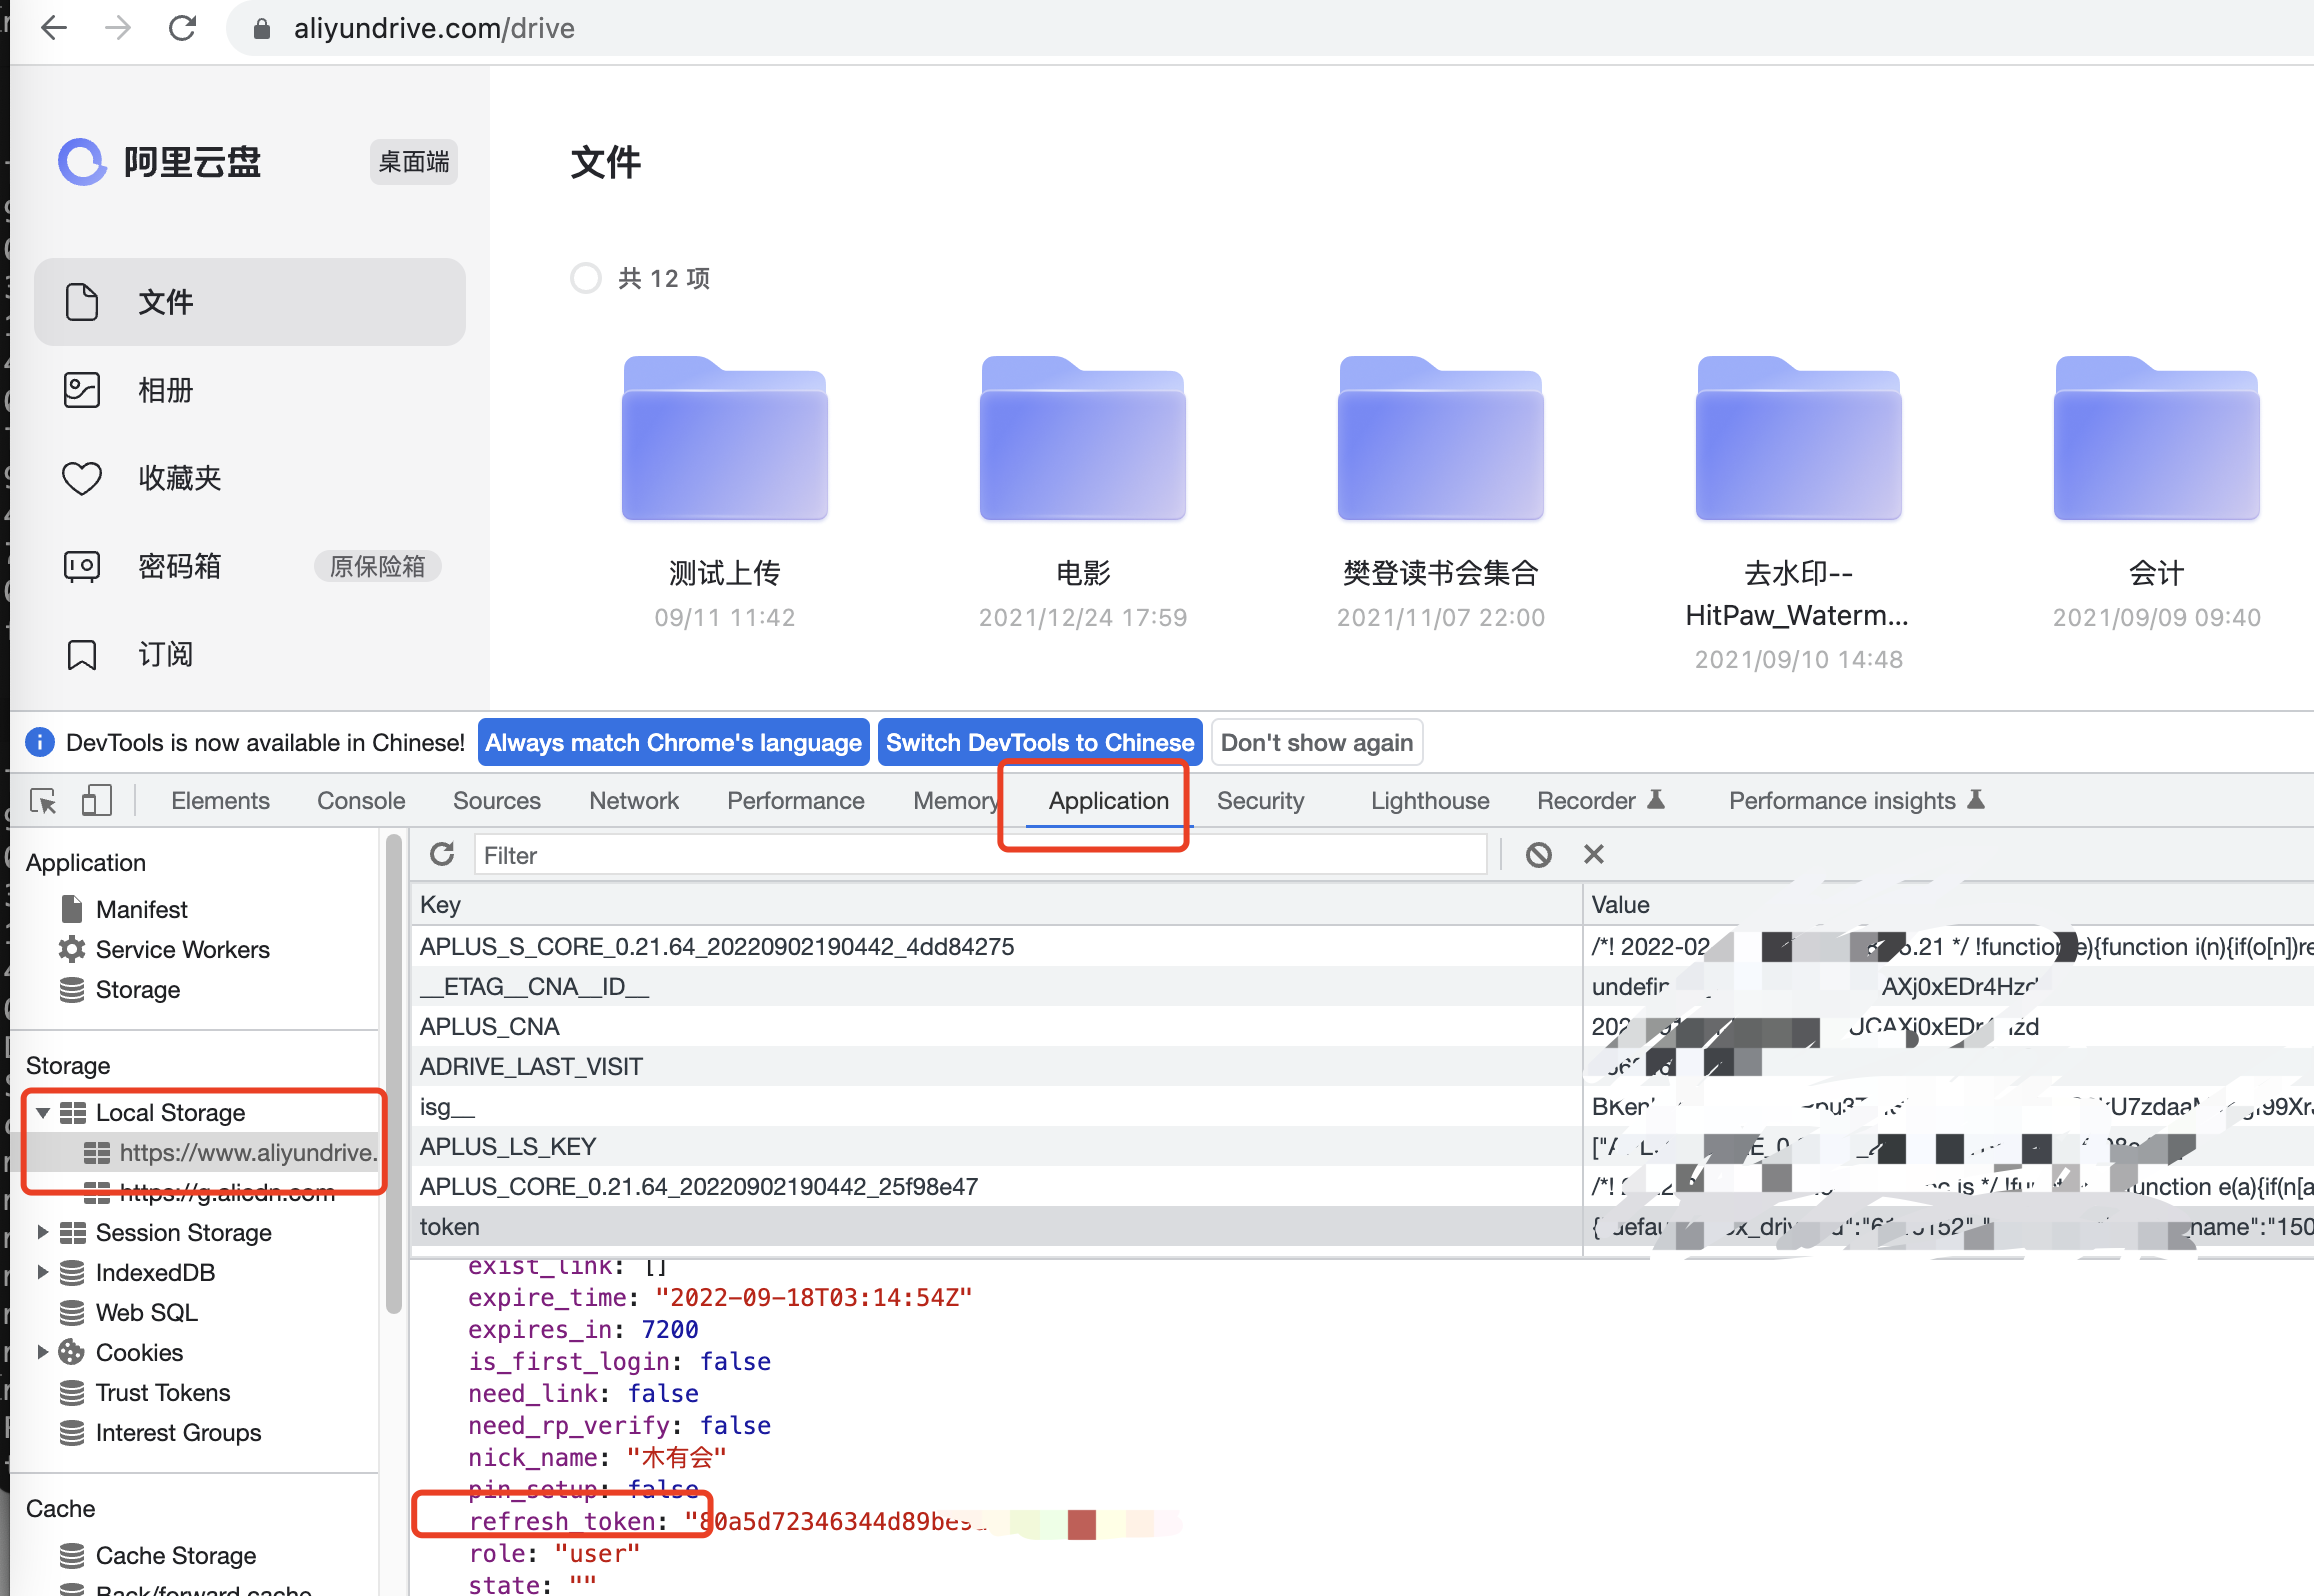The image size is (2314, 1596).
Task: Open 订阅 subscriptions section
Action: pyautogui.click(x=250, y=654)
